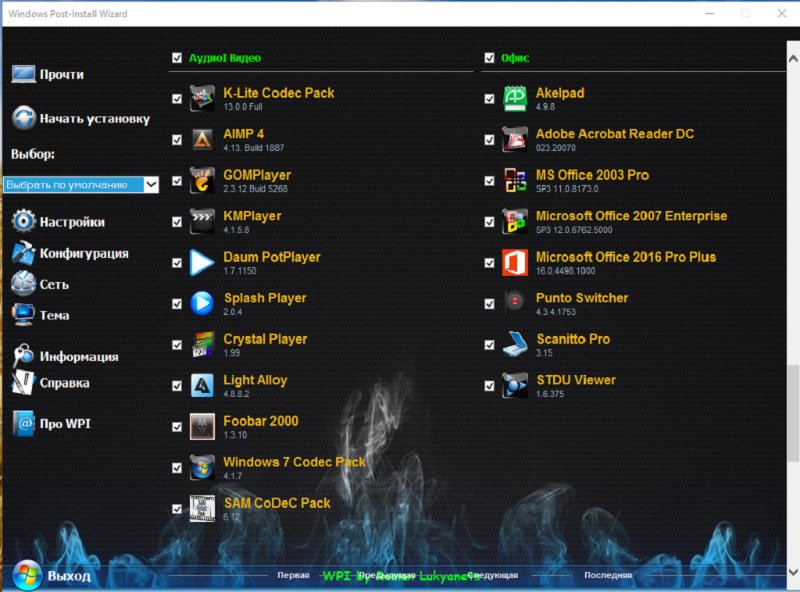Viewport: 800px width, 592px height.
Task: Toggle the Foobar 2000 checkbox
Action: pos(177,427)
